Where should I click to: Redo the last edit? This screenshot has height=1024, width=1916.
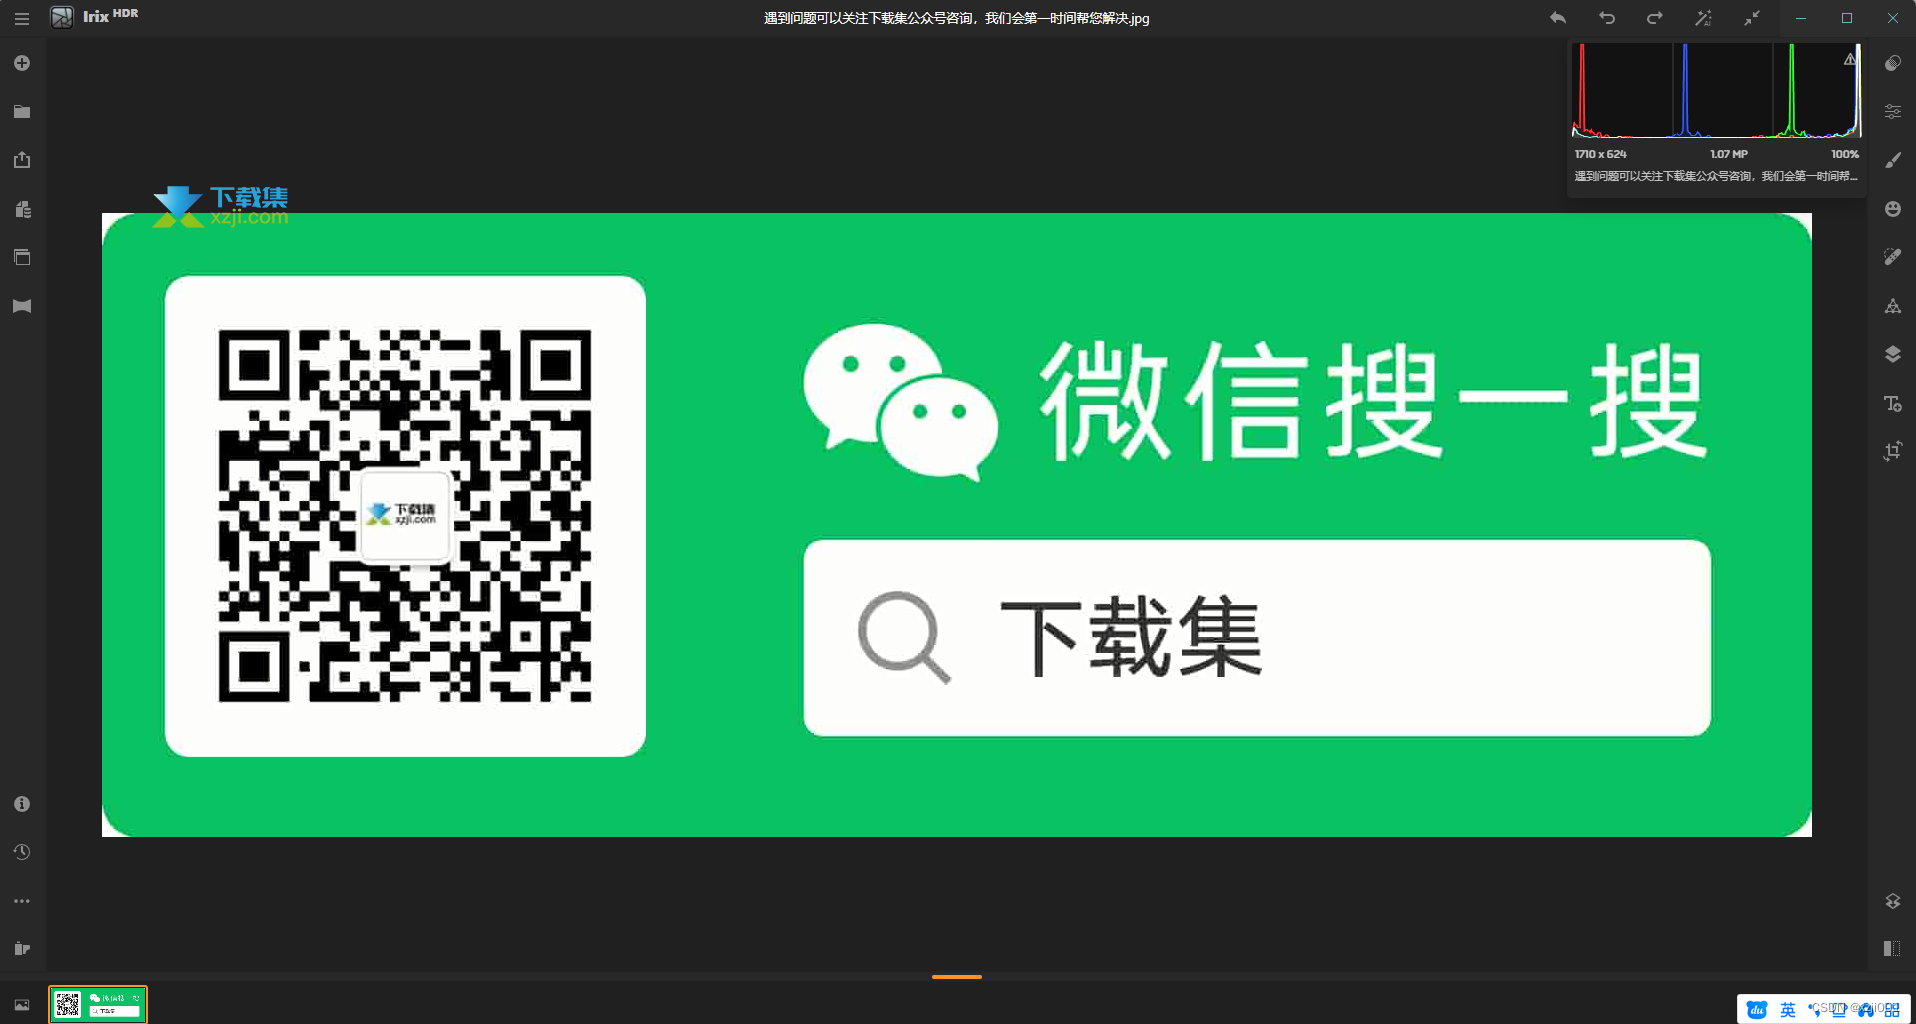[1655, 18]
